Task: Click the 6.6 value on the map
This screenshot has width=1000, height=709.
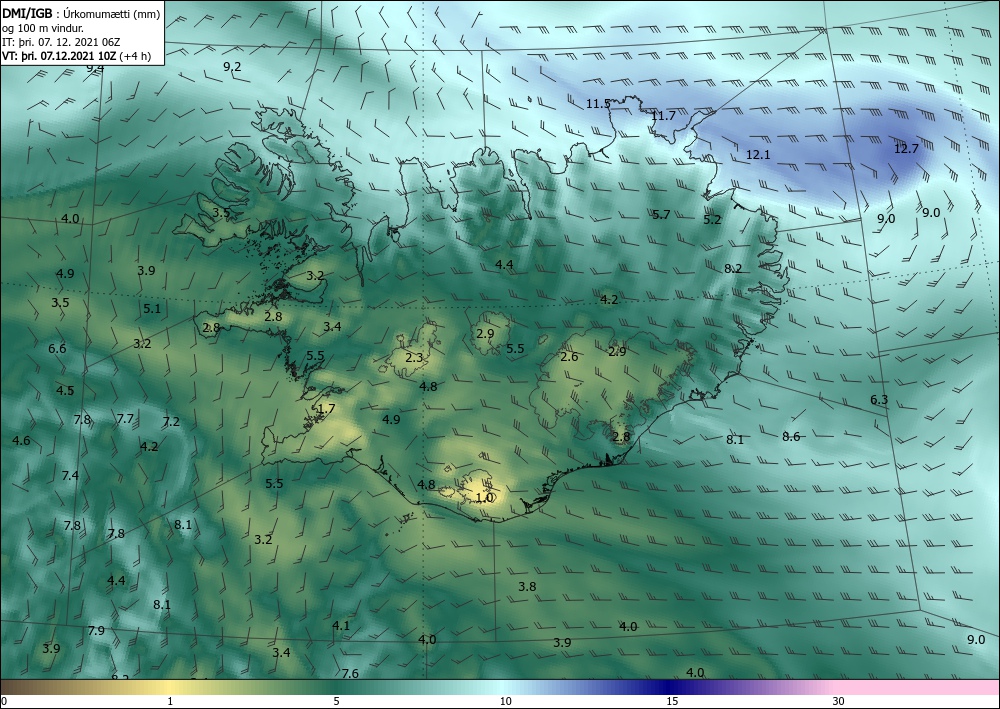Action: (x=57, y=349)
